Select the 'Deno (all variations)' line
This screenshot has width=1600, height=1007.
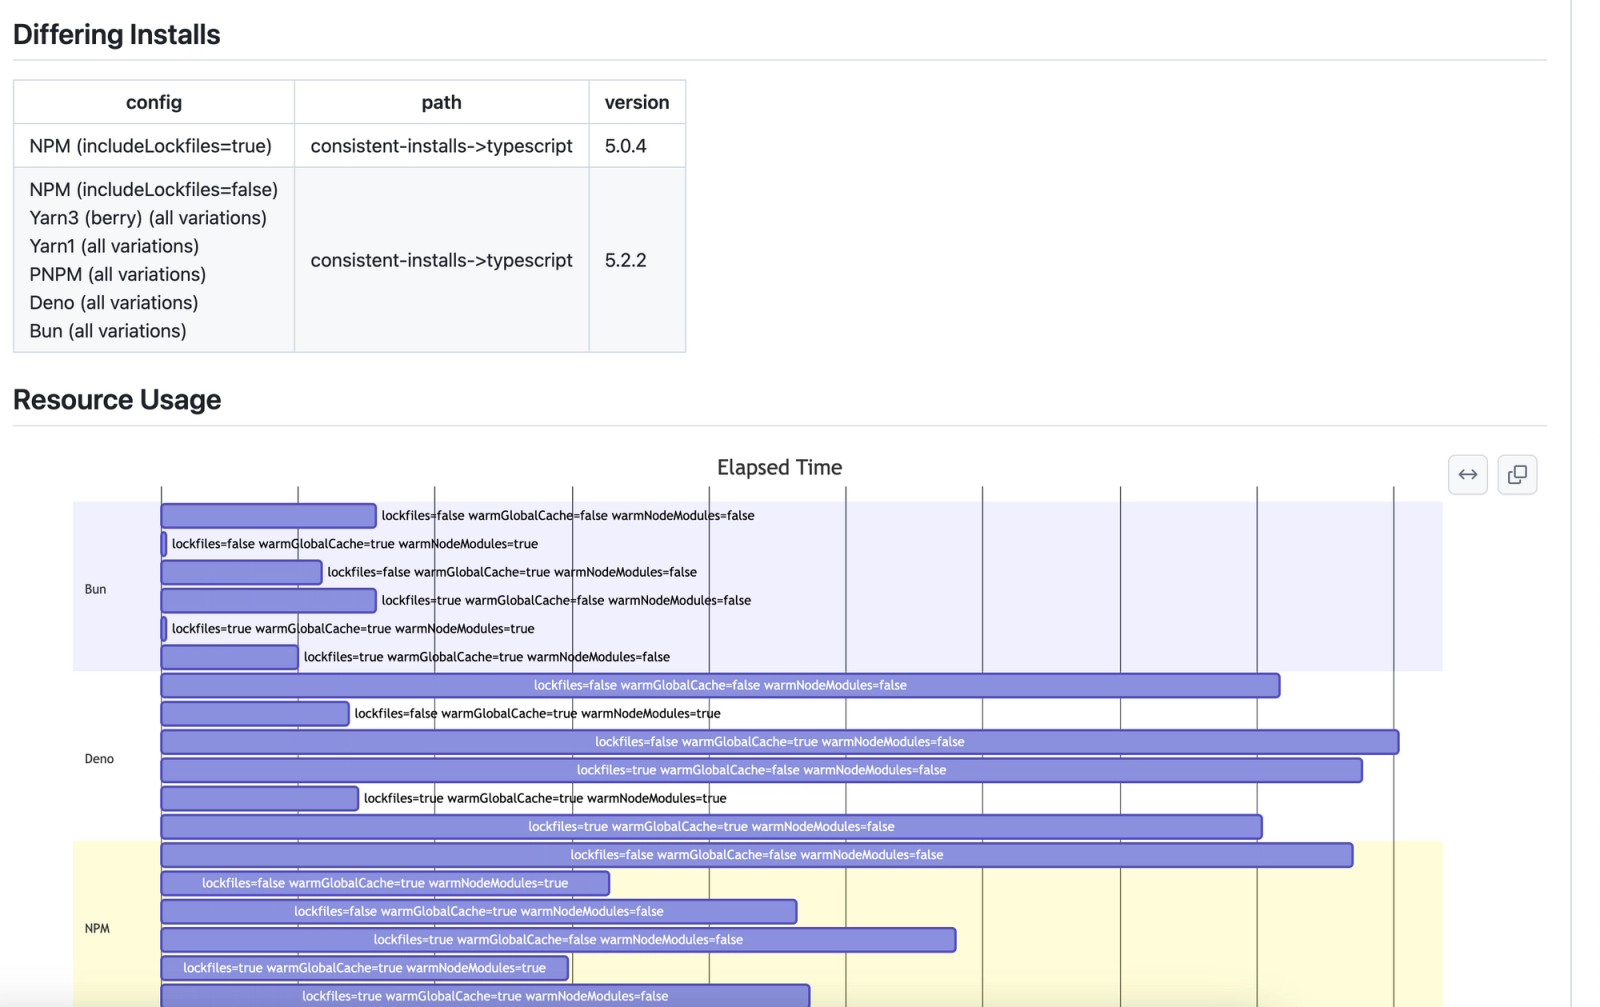tap(114, 302)
